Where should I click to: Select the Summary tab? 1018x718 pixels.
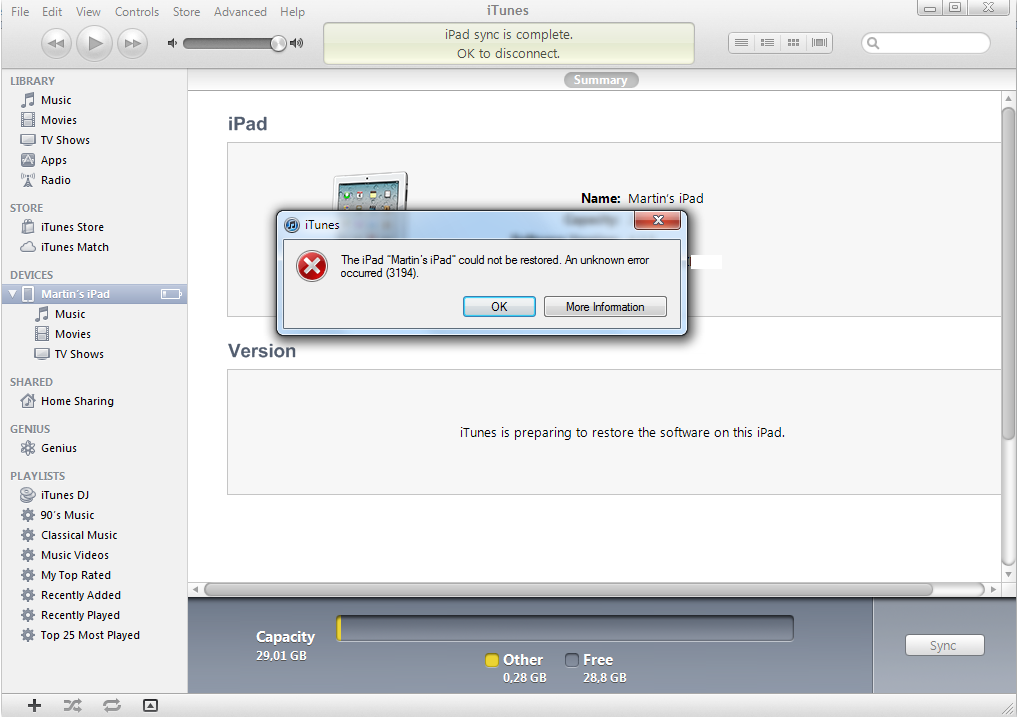pos(601,80)
